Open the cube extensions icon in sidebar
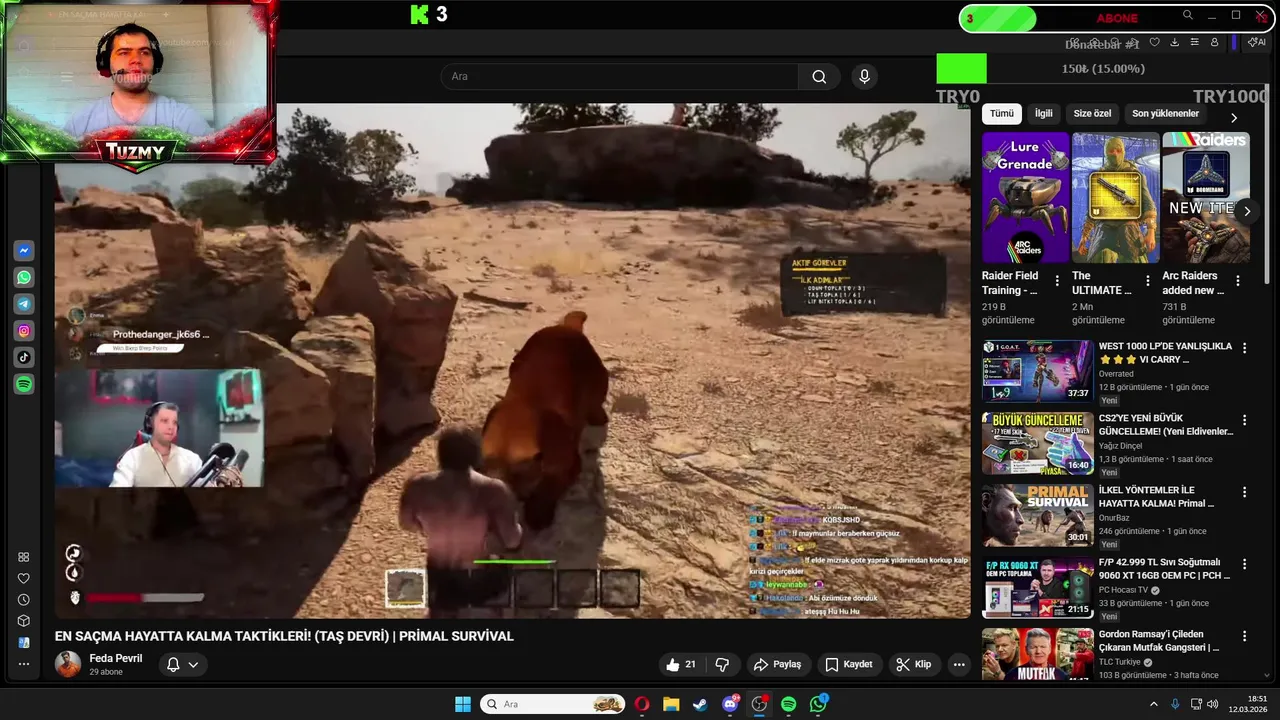The image size is (1280, 720). (x=24, y=621)
